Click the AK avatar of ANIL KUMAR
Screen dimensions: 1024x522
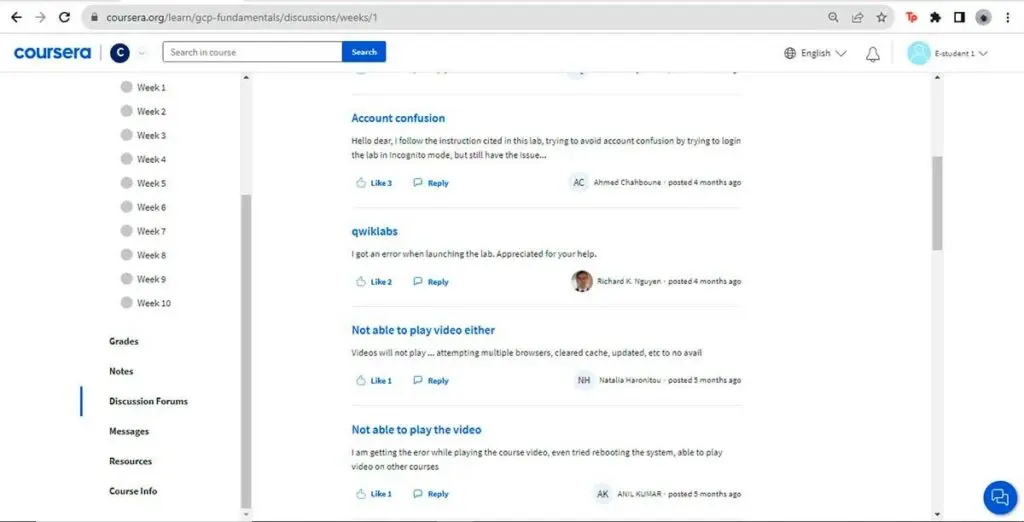pyautogui.click(x=603, y=494)
